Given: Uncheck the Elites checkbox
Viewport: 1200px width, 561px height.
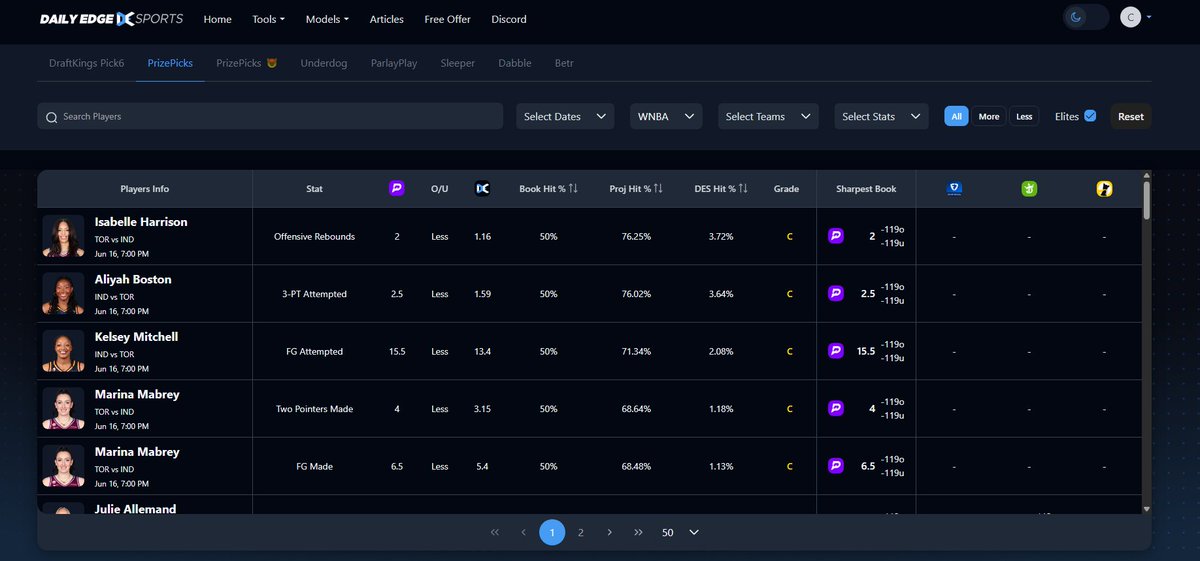Looking at the screenshot, I should tap(1090, 116).
